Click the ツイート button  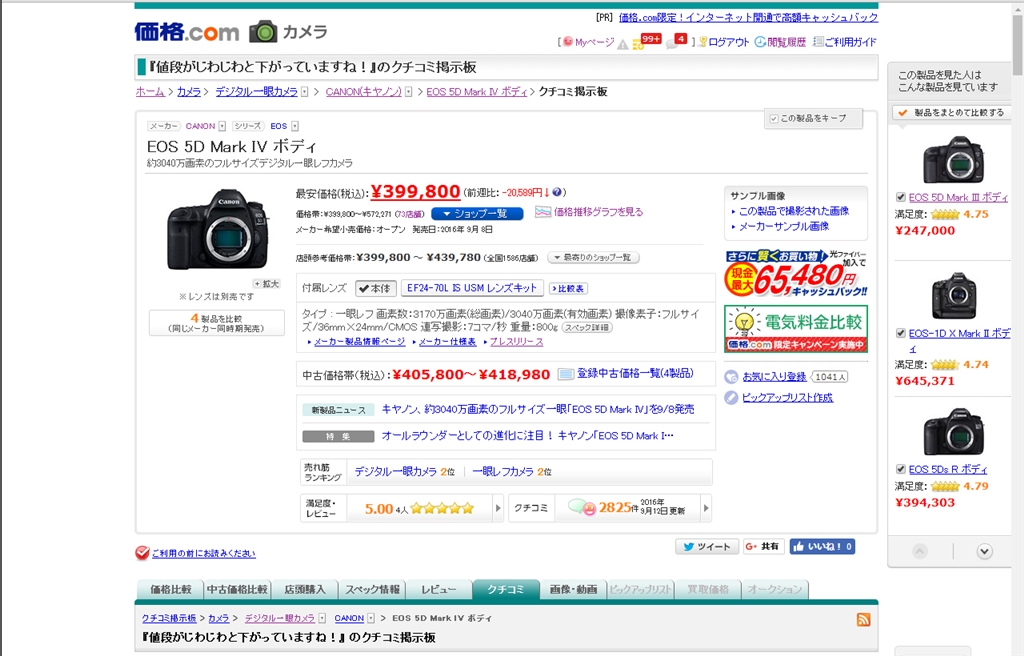click(707, 546)
